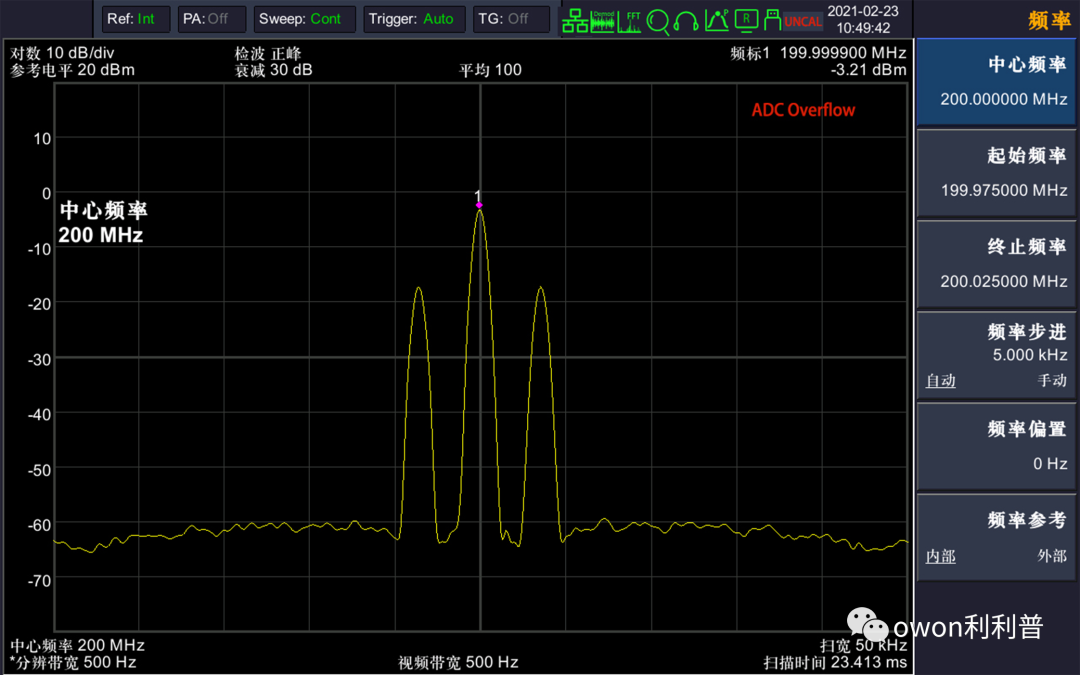
Task: Click the time 10:49:42 display
Action: [863, 28]
